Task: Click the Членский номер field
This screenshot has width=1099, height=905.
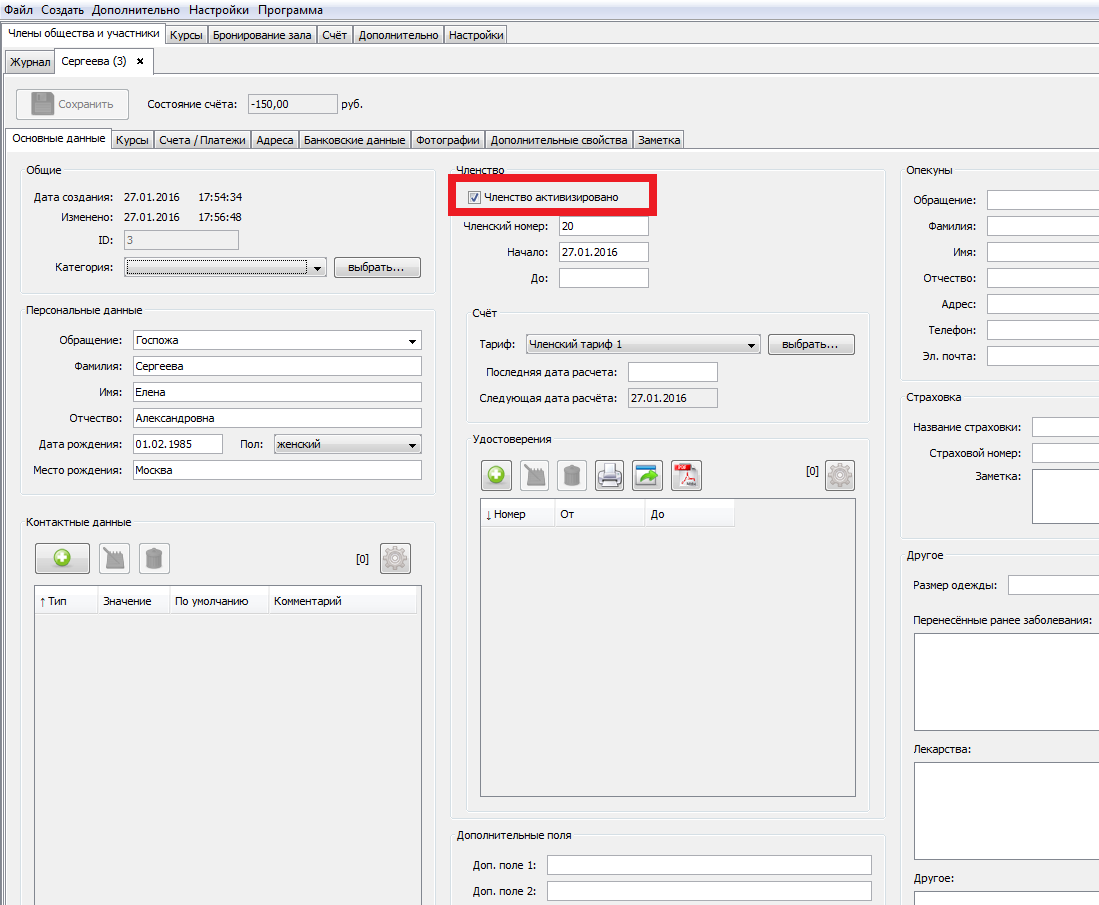Action: tap(603, 226)
